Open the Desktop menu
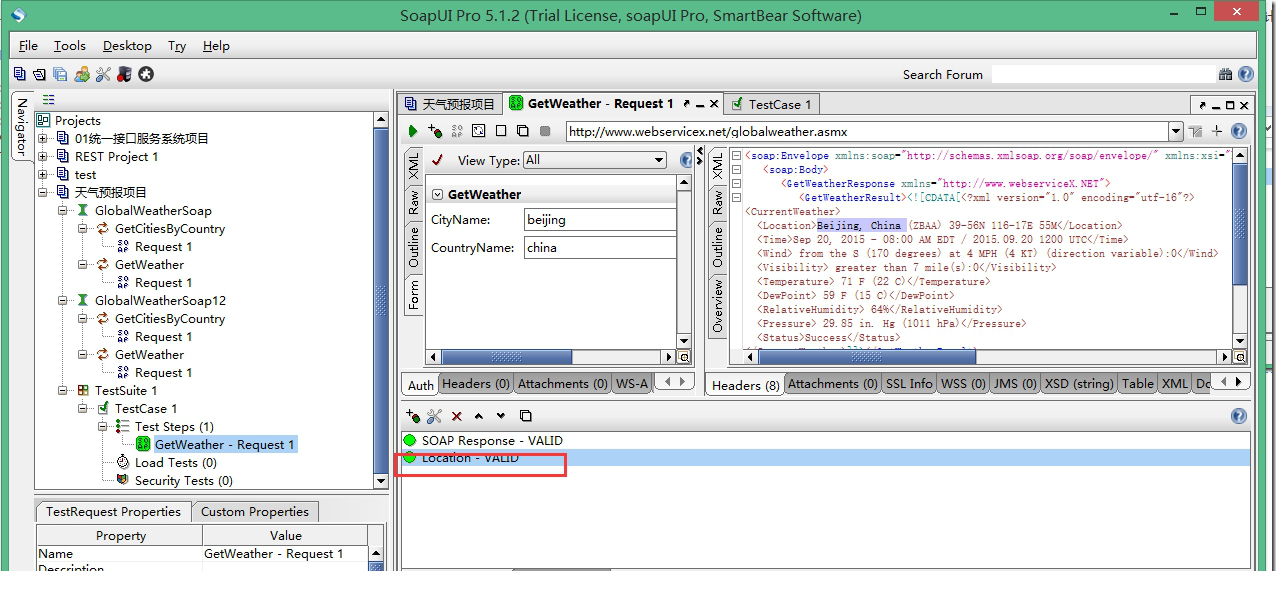This screenshot has width=1276, height=593. 127,46
